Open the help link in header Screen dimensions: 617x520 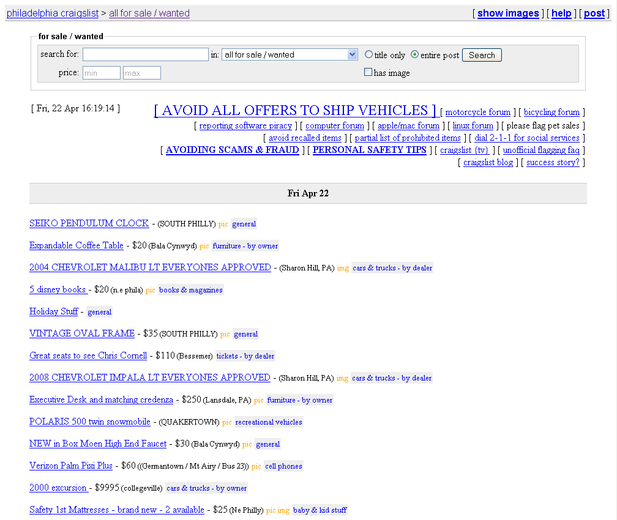[x=561, y=13]
